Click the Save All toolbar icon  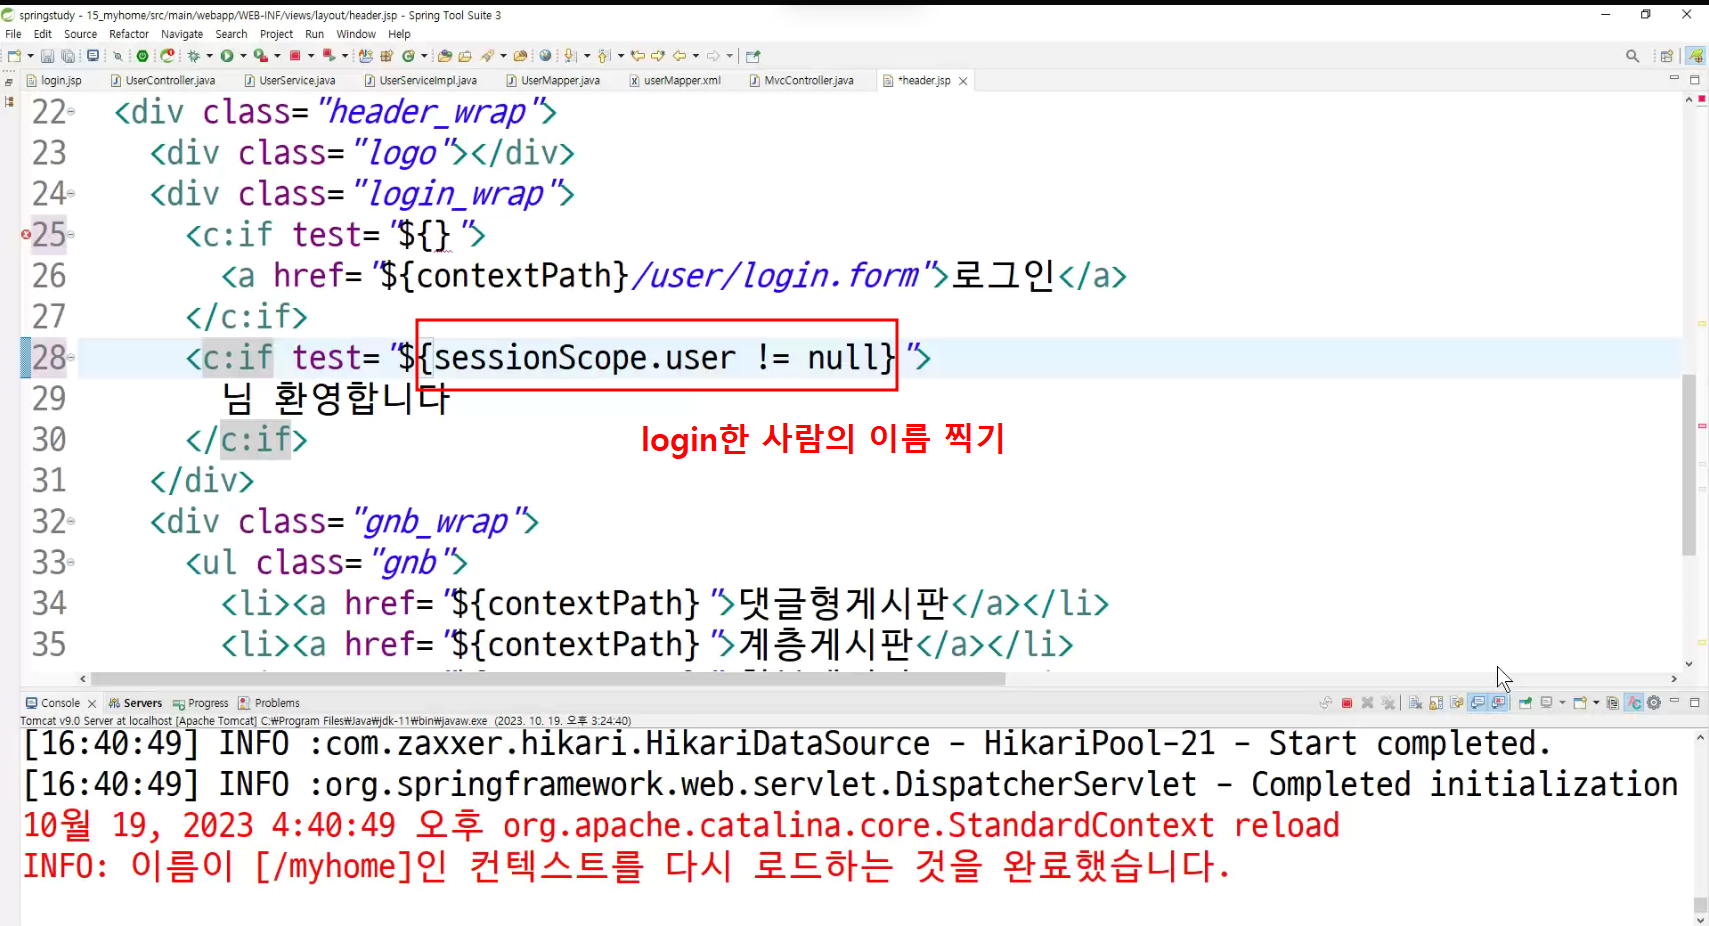68,56
